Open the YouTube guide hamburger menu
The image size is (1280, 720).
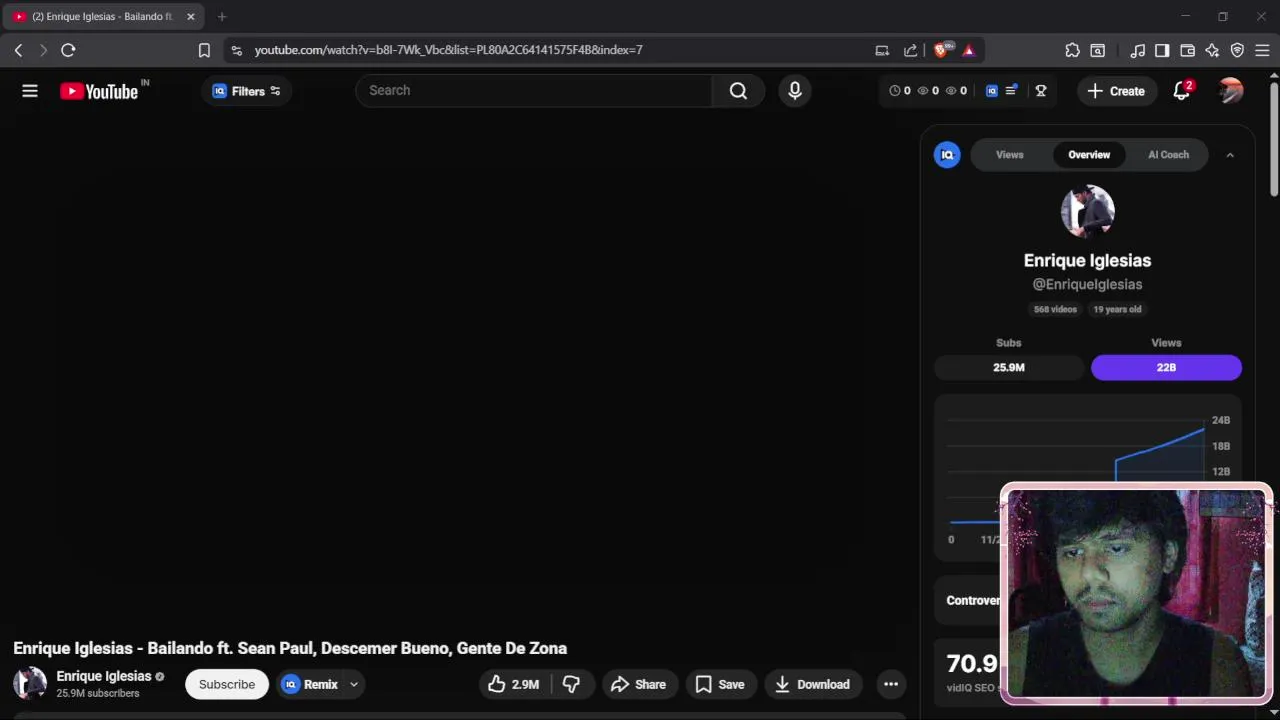pos(30,91)
